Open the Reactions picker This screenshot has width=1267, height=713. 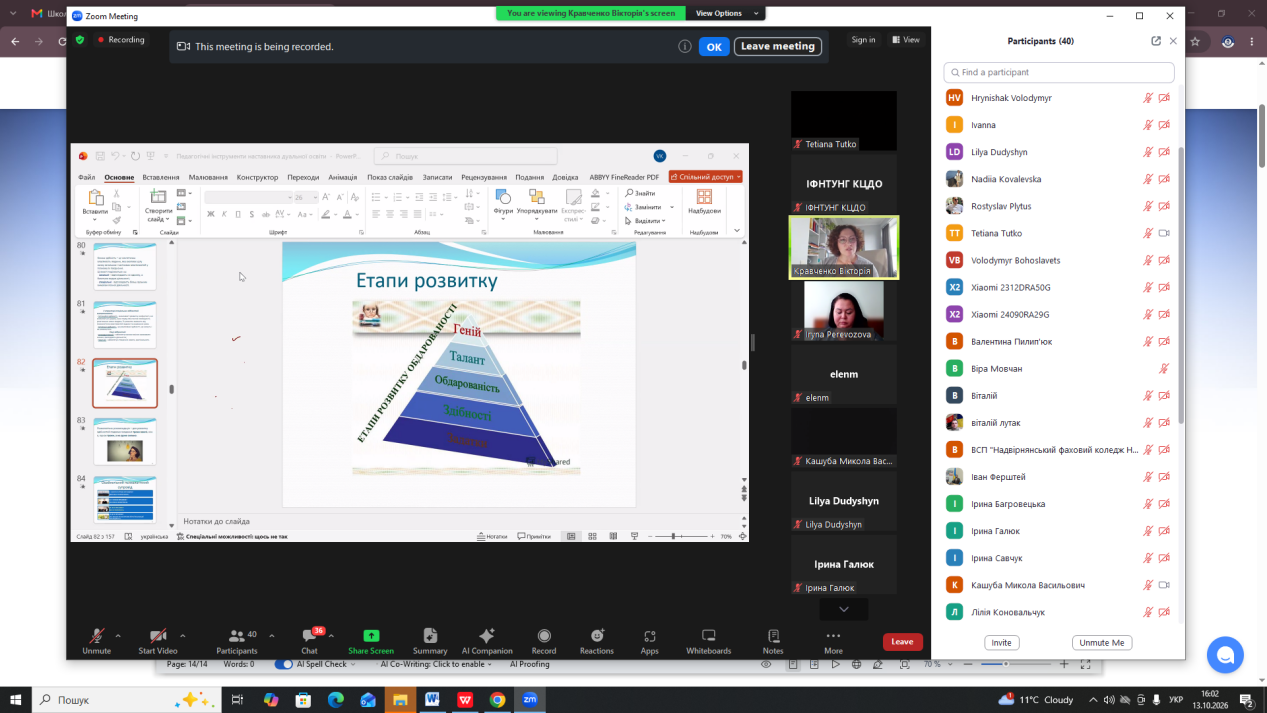597,640
